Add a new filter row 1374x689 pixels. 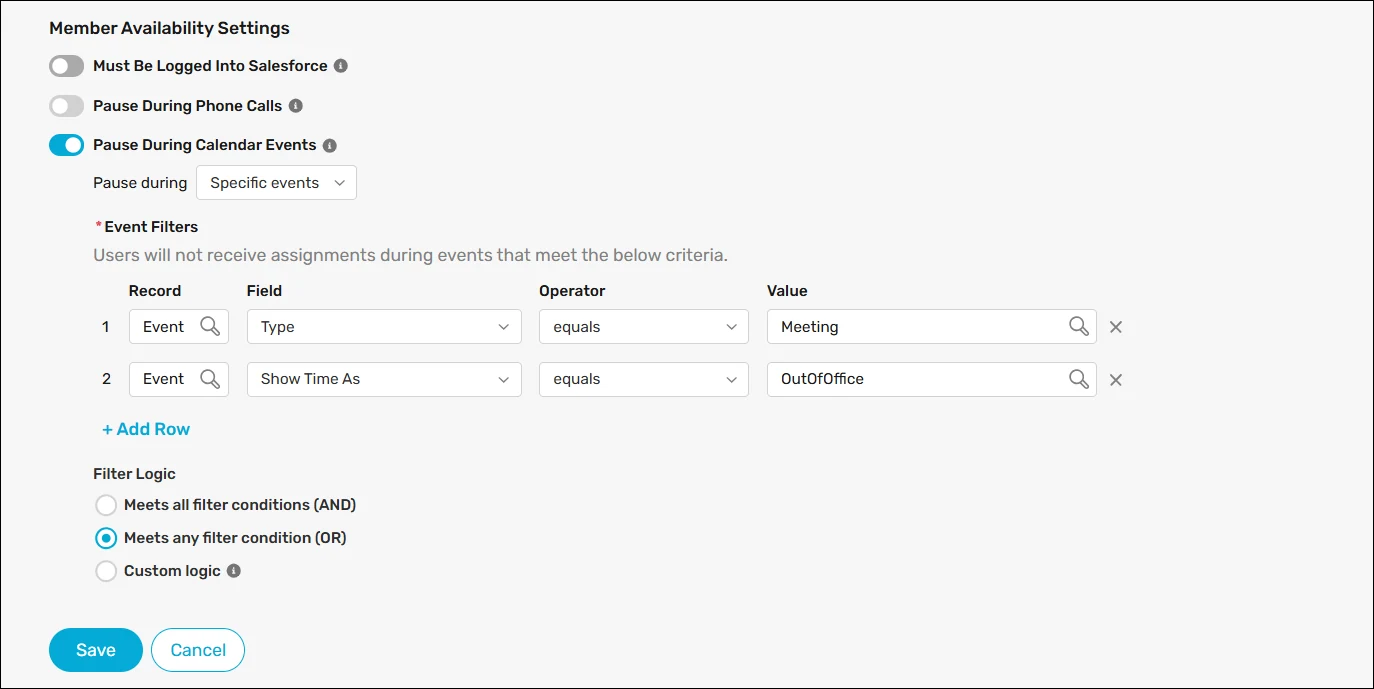click(x=146, y=429)
